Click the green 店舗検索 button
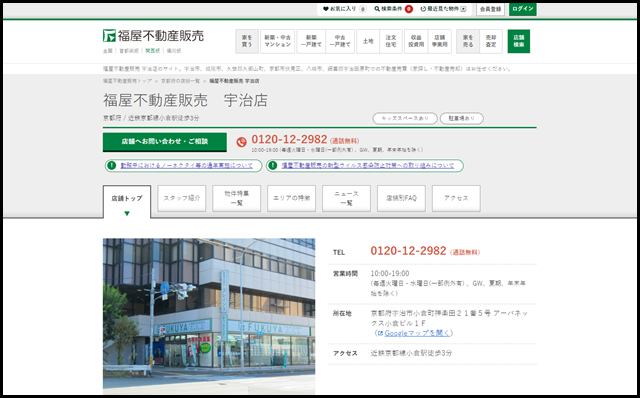 [x=519, y=41]
